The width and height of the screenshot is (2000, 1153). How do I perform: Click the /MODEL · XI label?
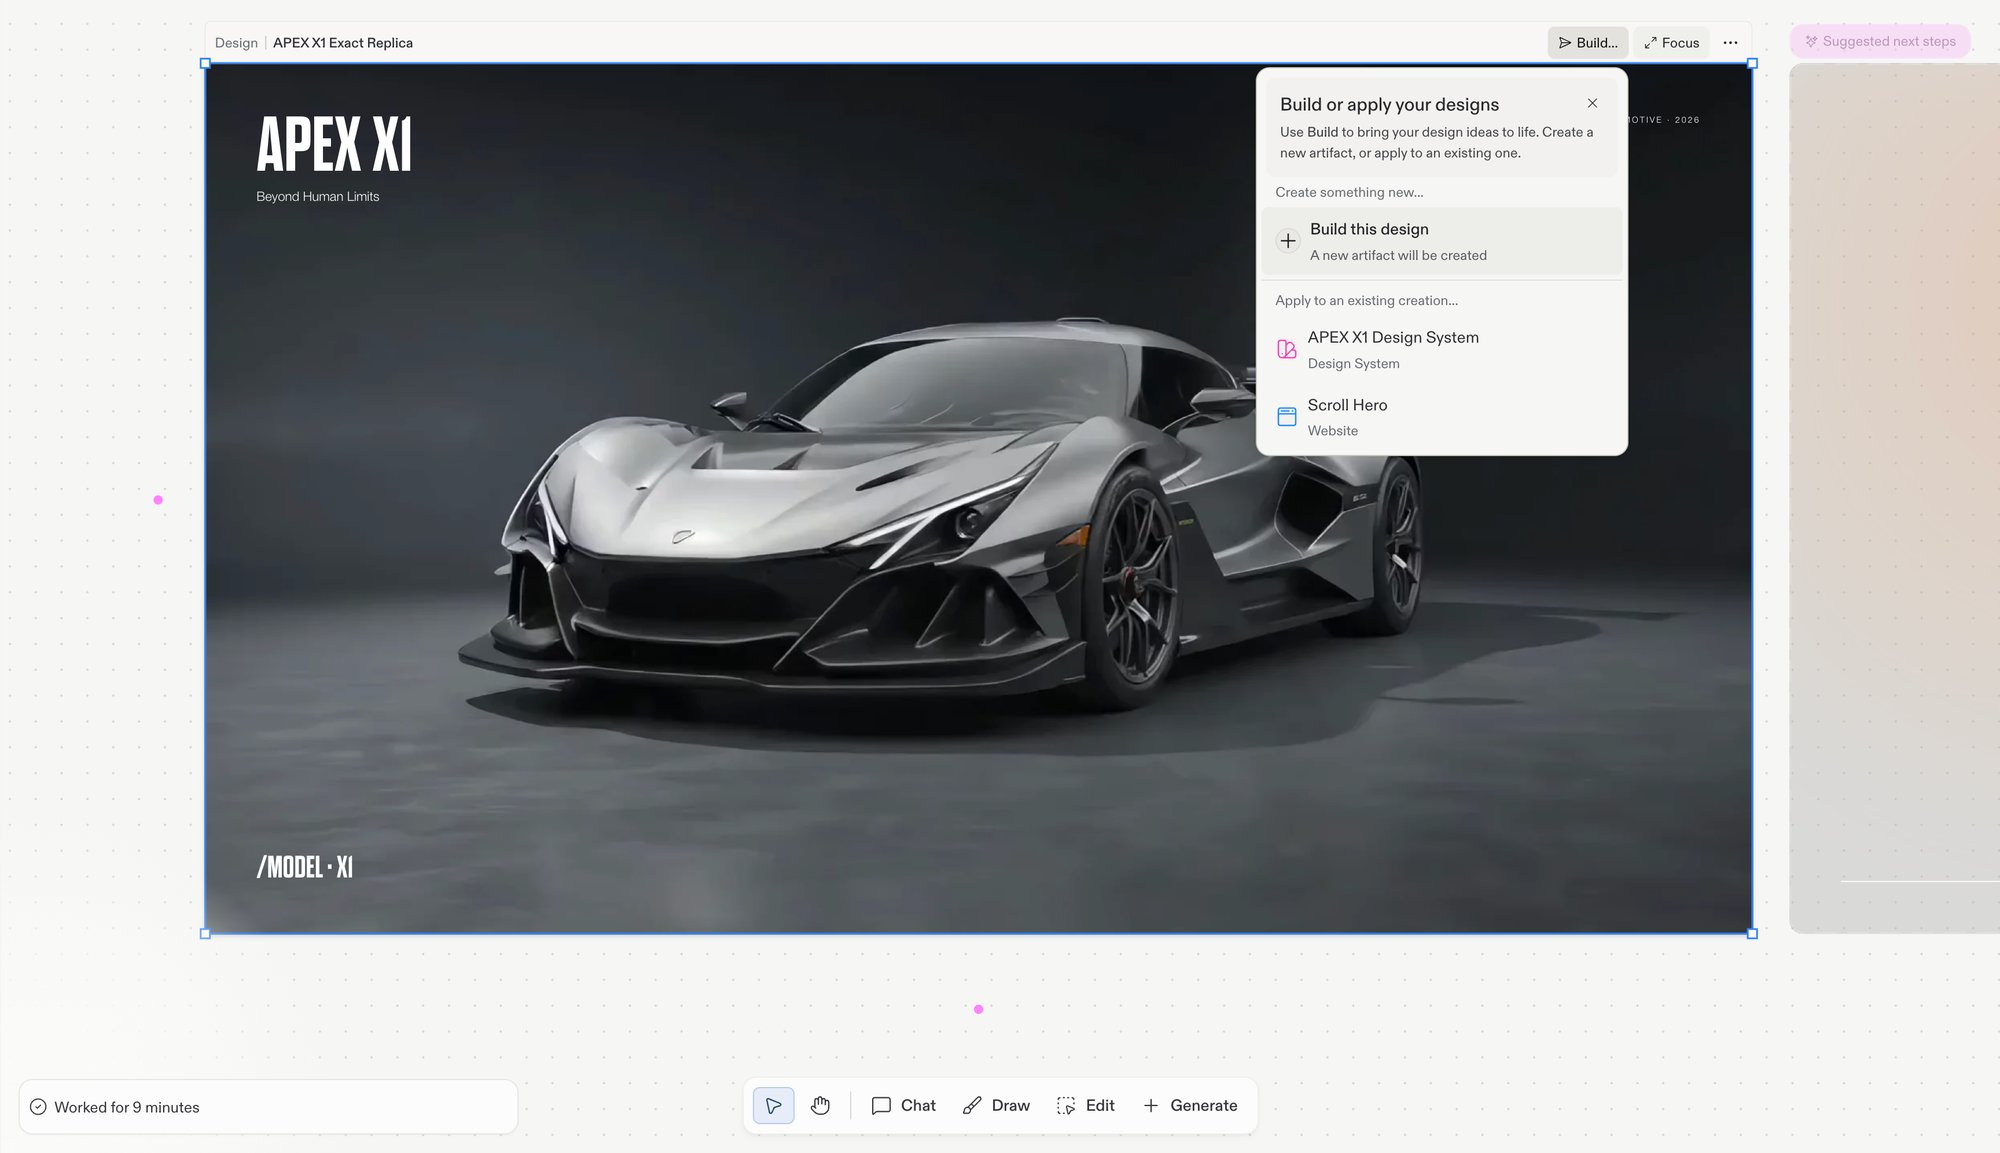click(305, 867)
